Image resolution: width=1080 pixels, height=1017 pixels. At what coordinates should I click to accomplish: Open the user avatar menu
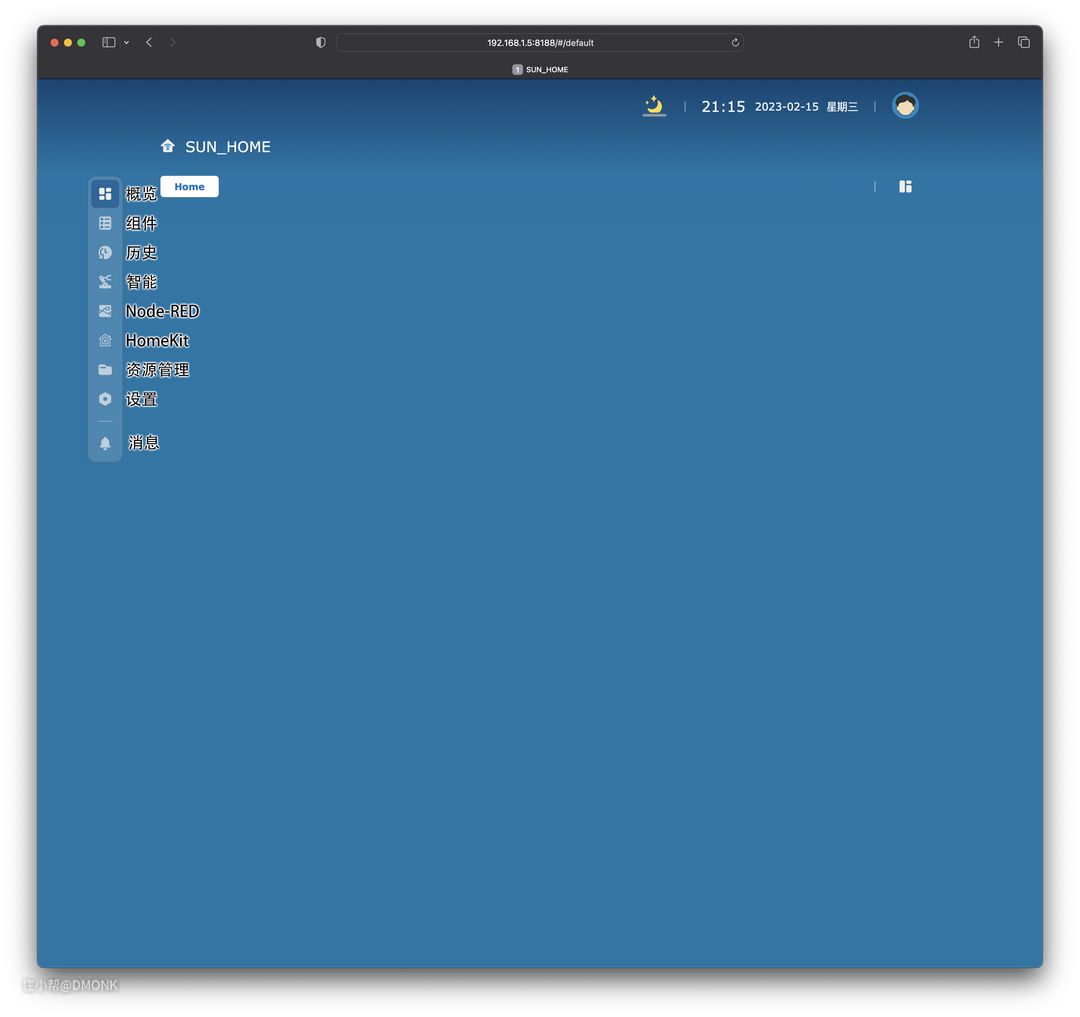click(x=905, y=105)
